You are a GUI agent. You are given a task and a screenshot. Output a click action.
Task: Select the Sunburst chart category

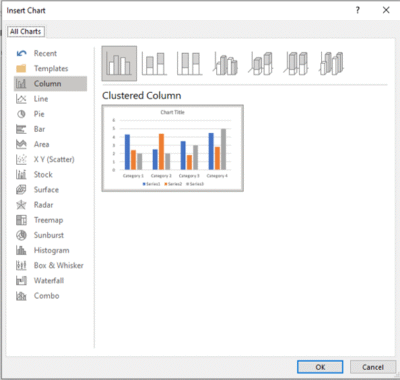[50, 235]
